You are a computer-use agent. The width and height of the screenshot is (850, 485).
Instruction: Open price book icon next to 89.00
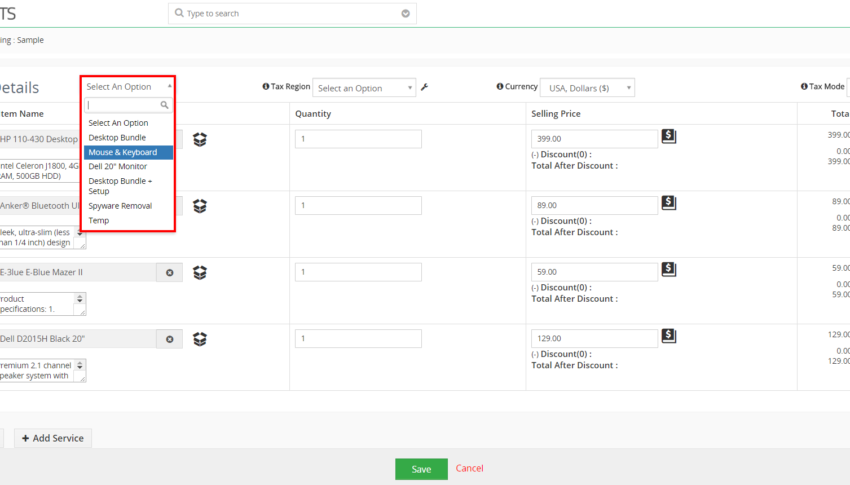coord(669,203)
